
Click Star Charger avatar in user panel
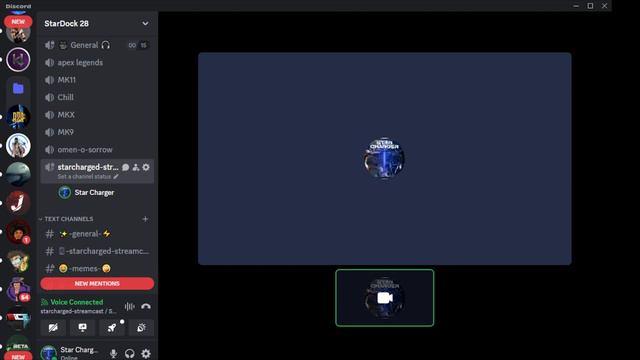pos(48,353)
